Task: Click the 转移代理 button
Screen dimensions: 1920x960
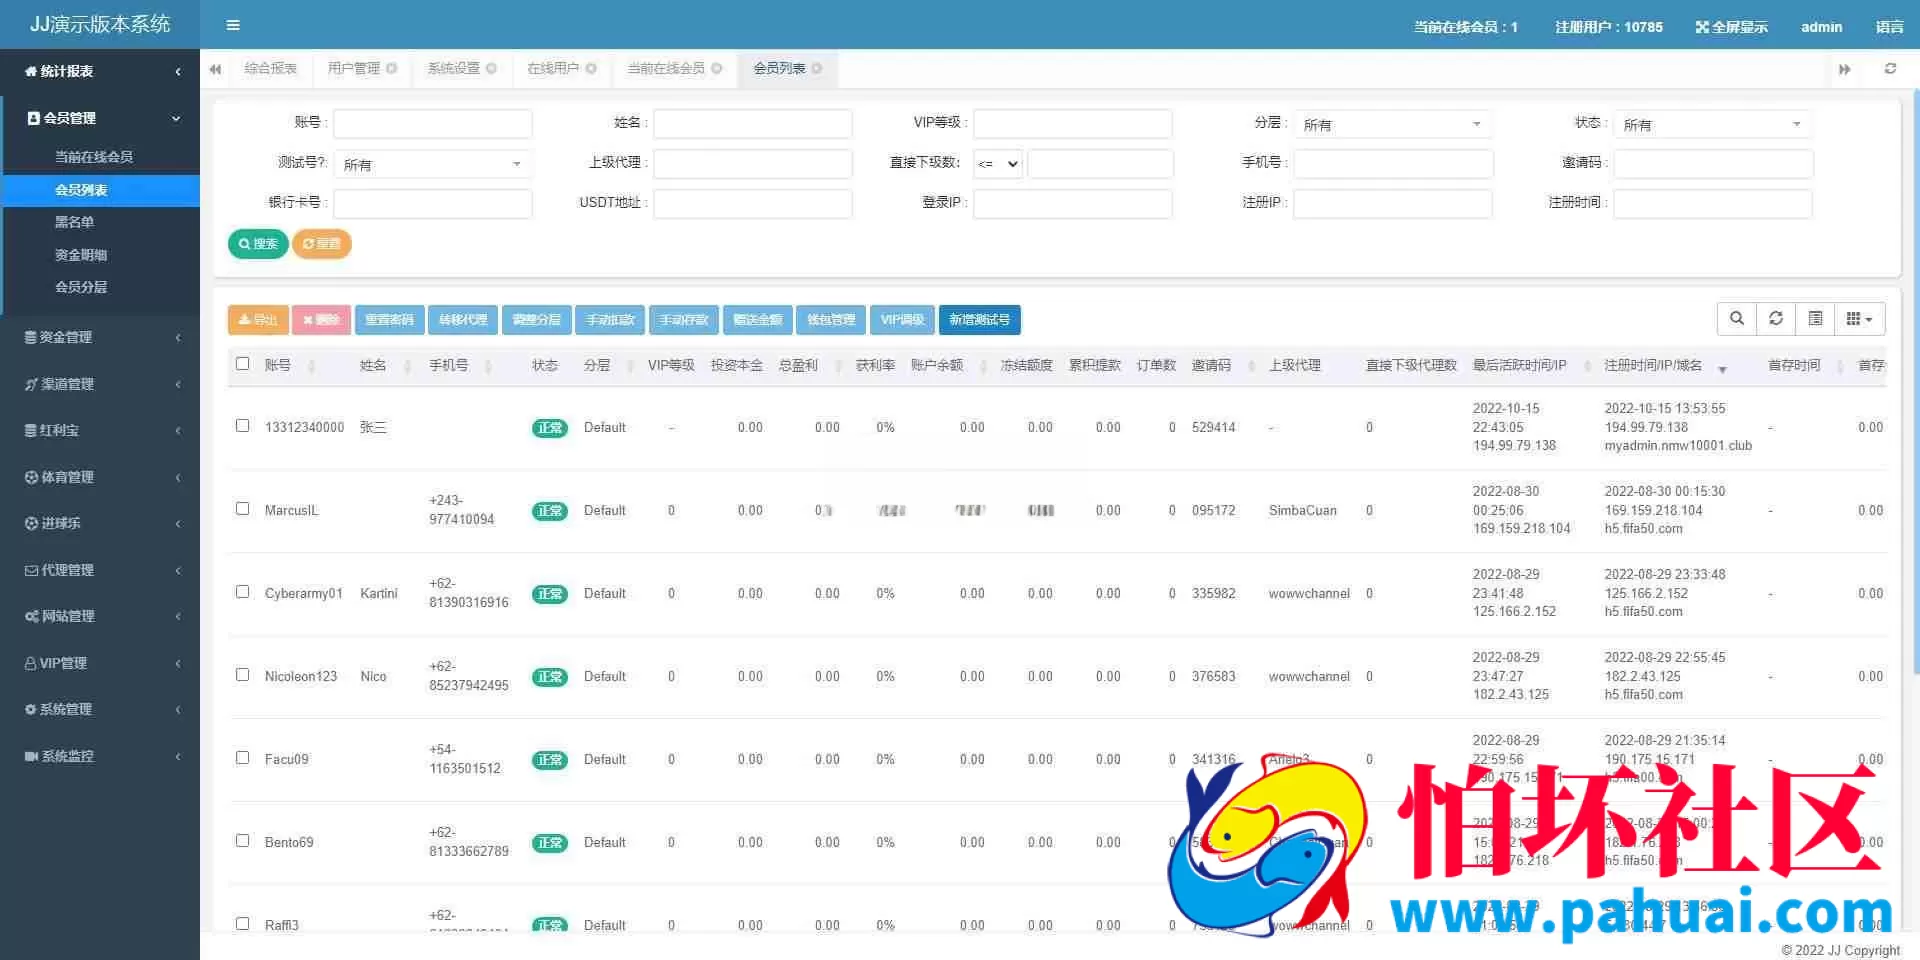Action: (x=463, y=320)
